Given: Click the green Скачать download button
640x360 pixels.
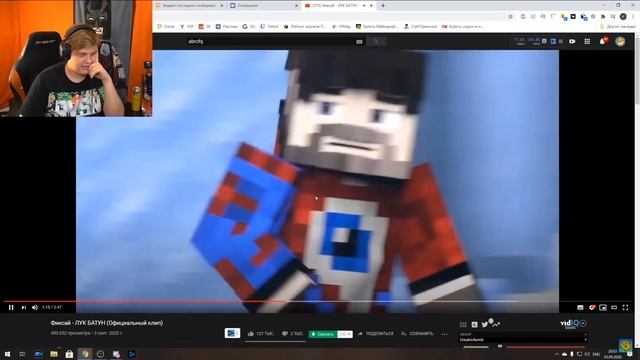Looking at the screenshot, I should point(323,334).
